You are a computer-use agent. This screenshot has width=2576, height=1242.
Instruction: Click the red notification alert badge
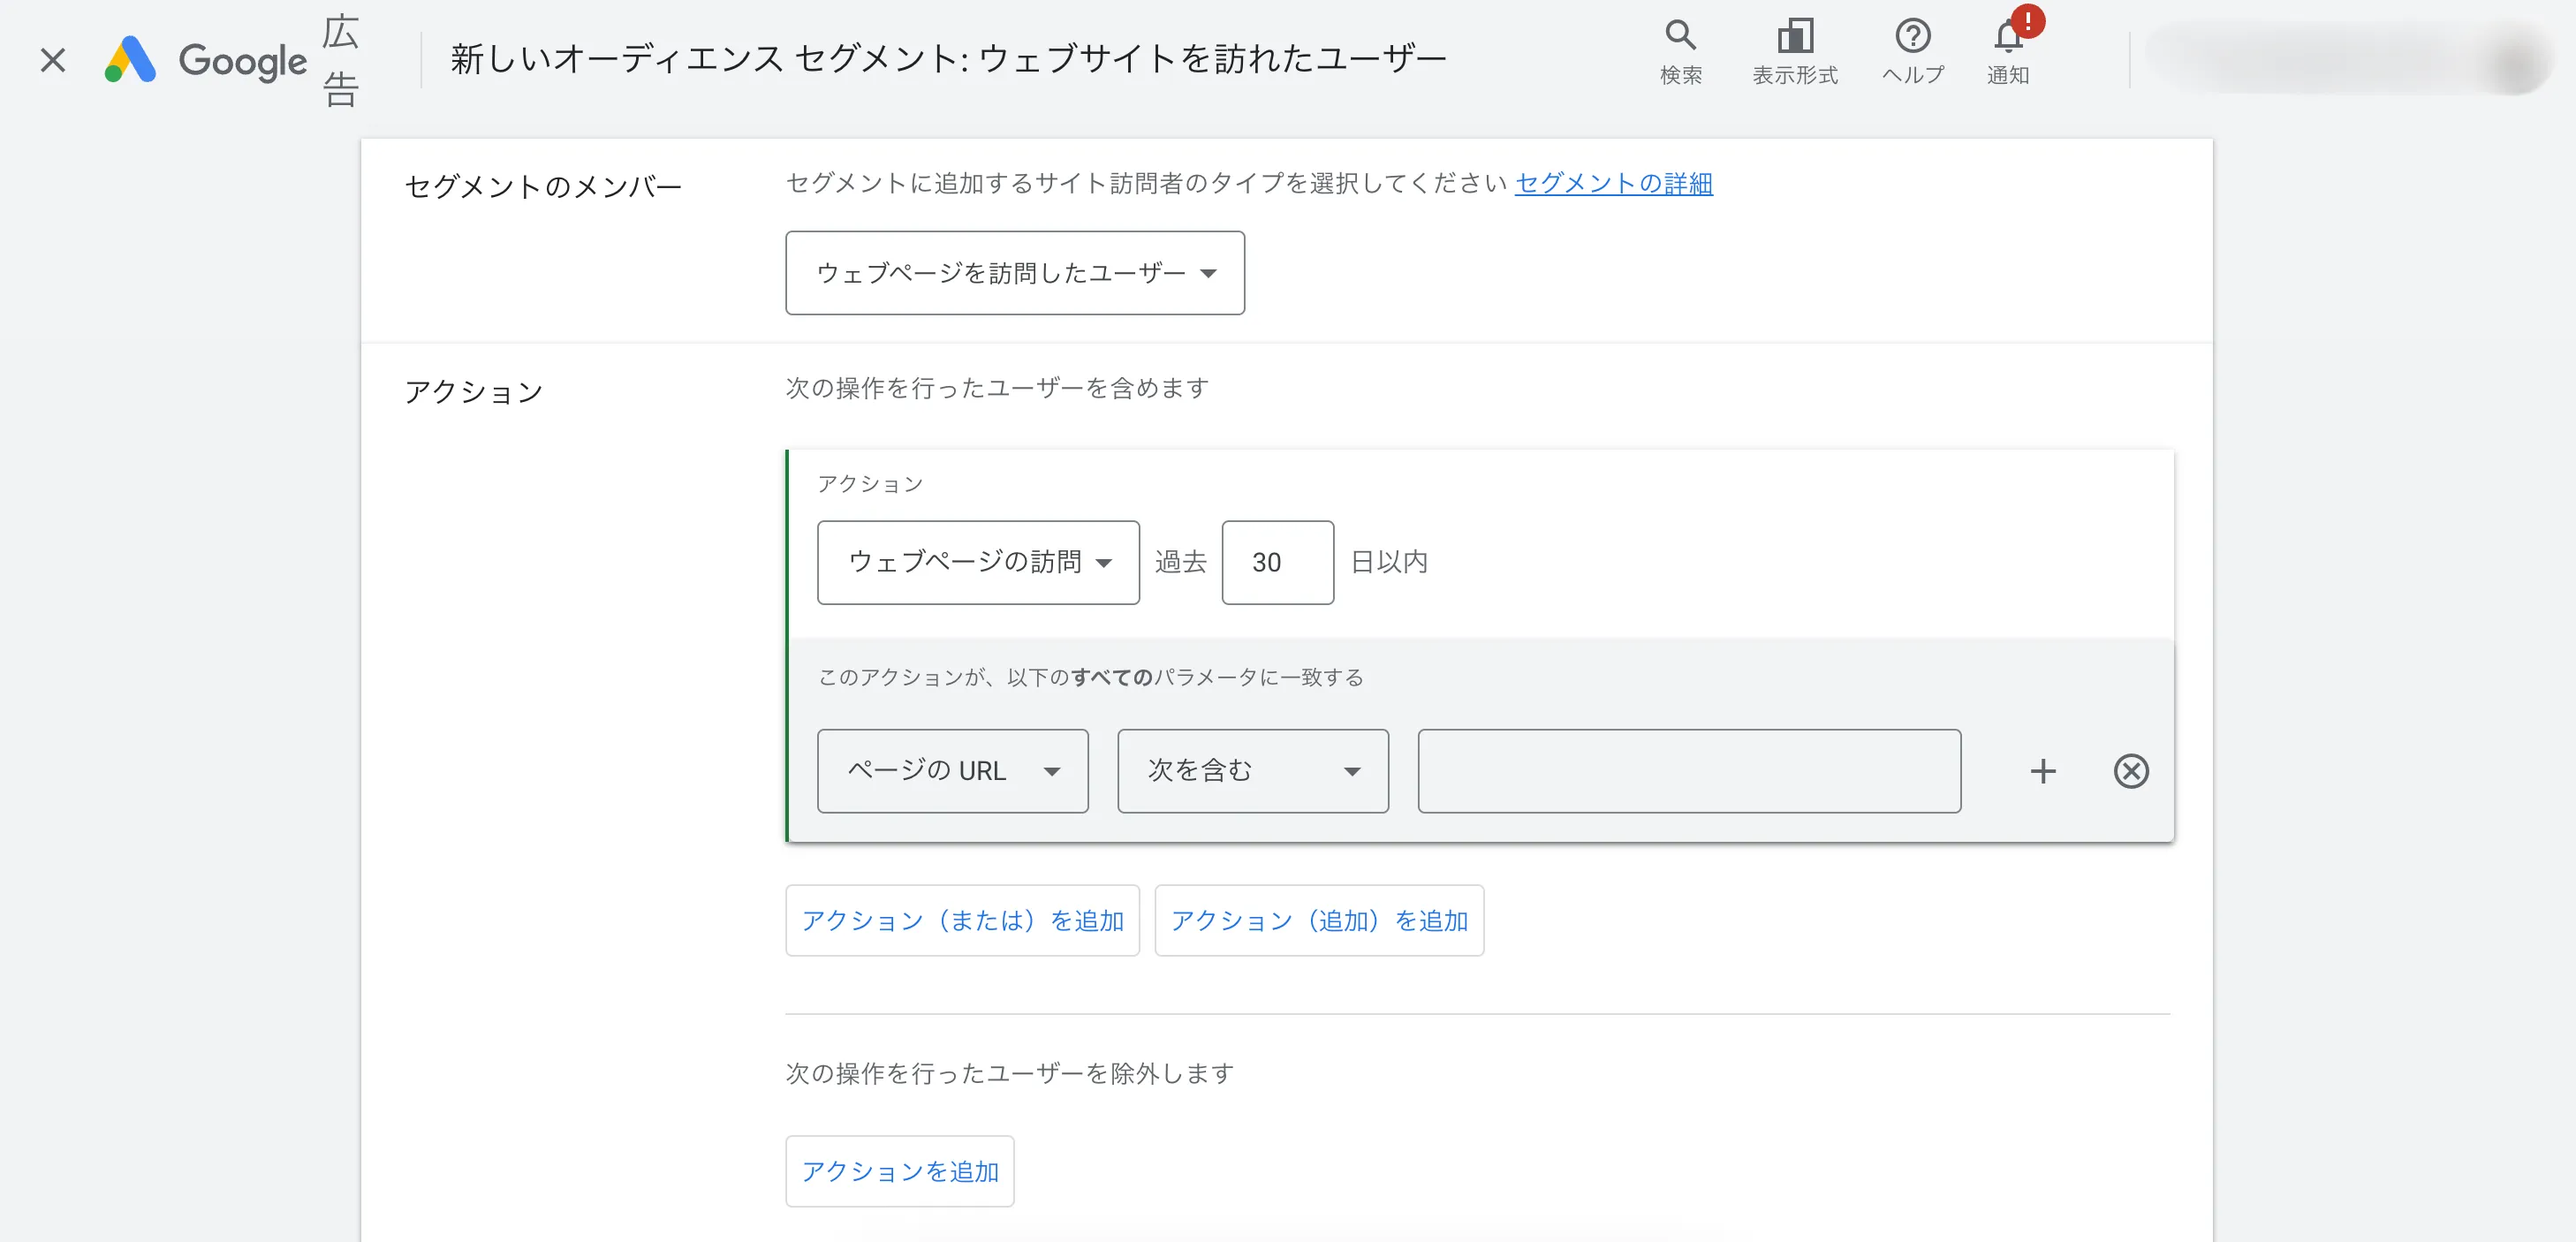(x=2028, y=21)
